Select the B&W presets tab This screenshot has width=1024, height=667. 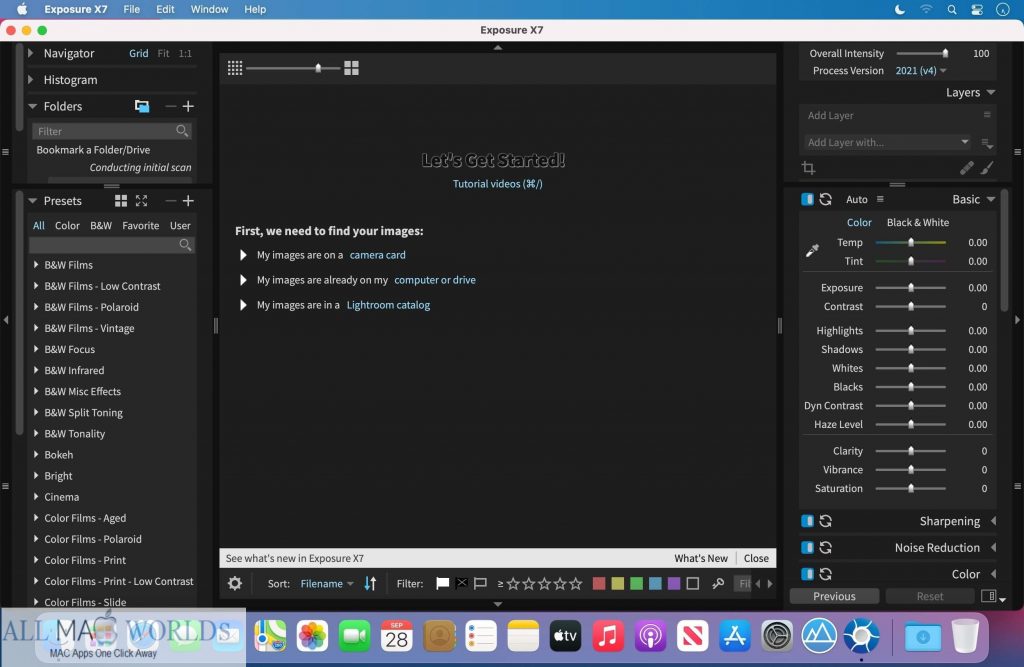(x=101, y=225)
